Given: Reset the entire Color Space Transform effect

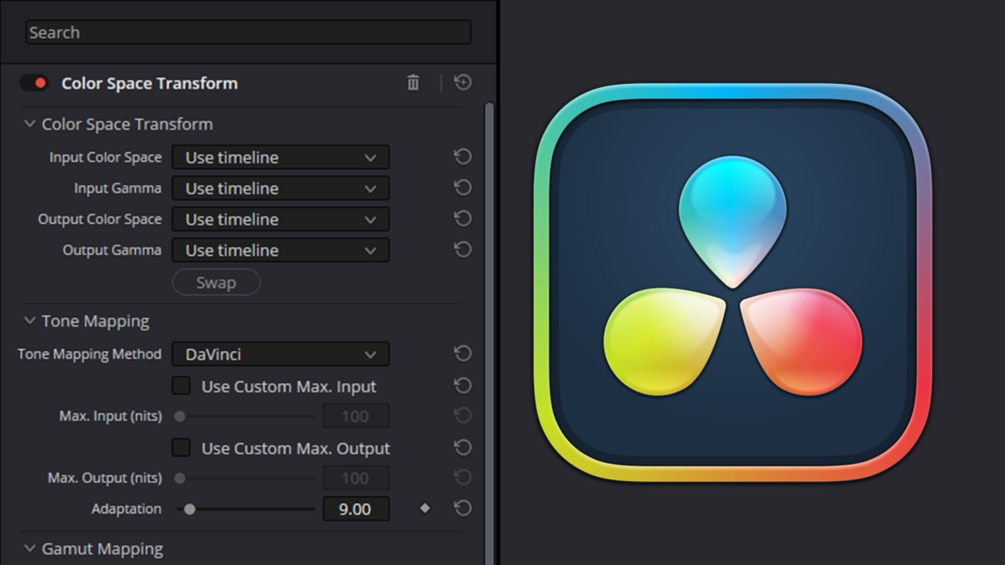Looking at the screenshot, I should click(463, 83).
